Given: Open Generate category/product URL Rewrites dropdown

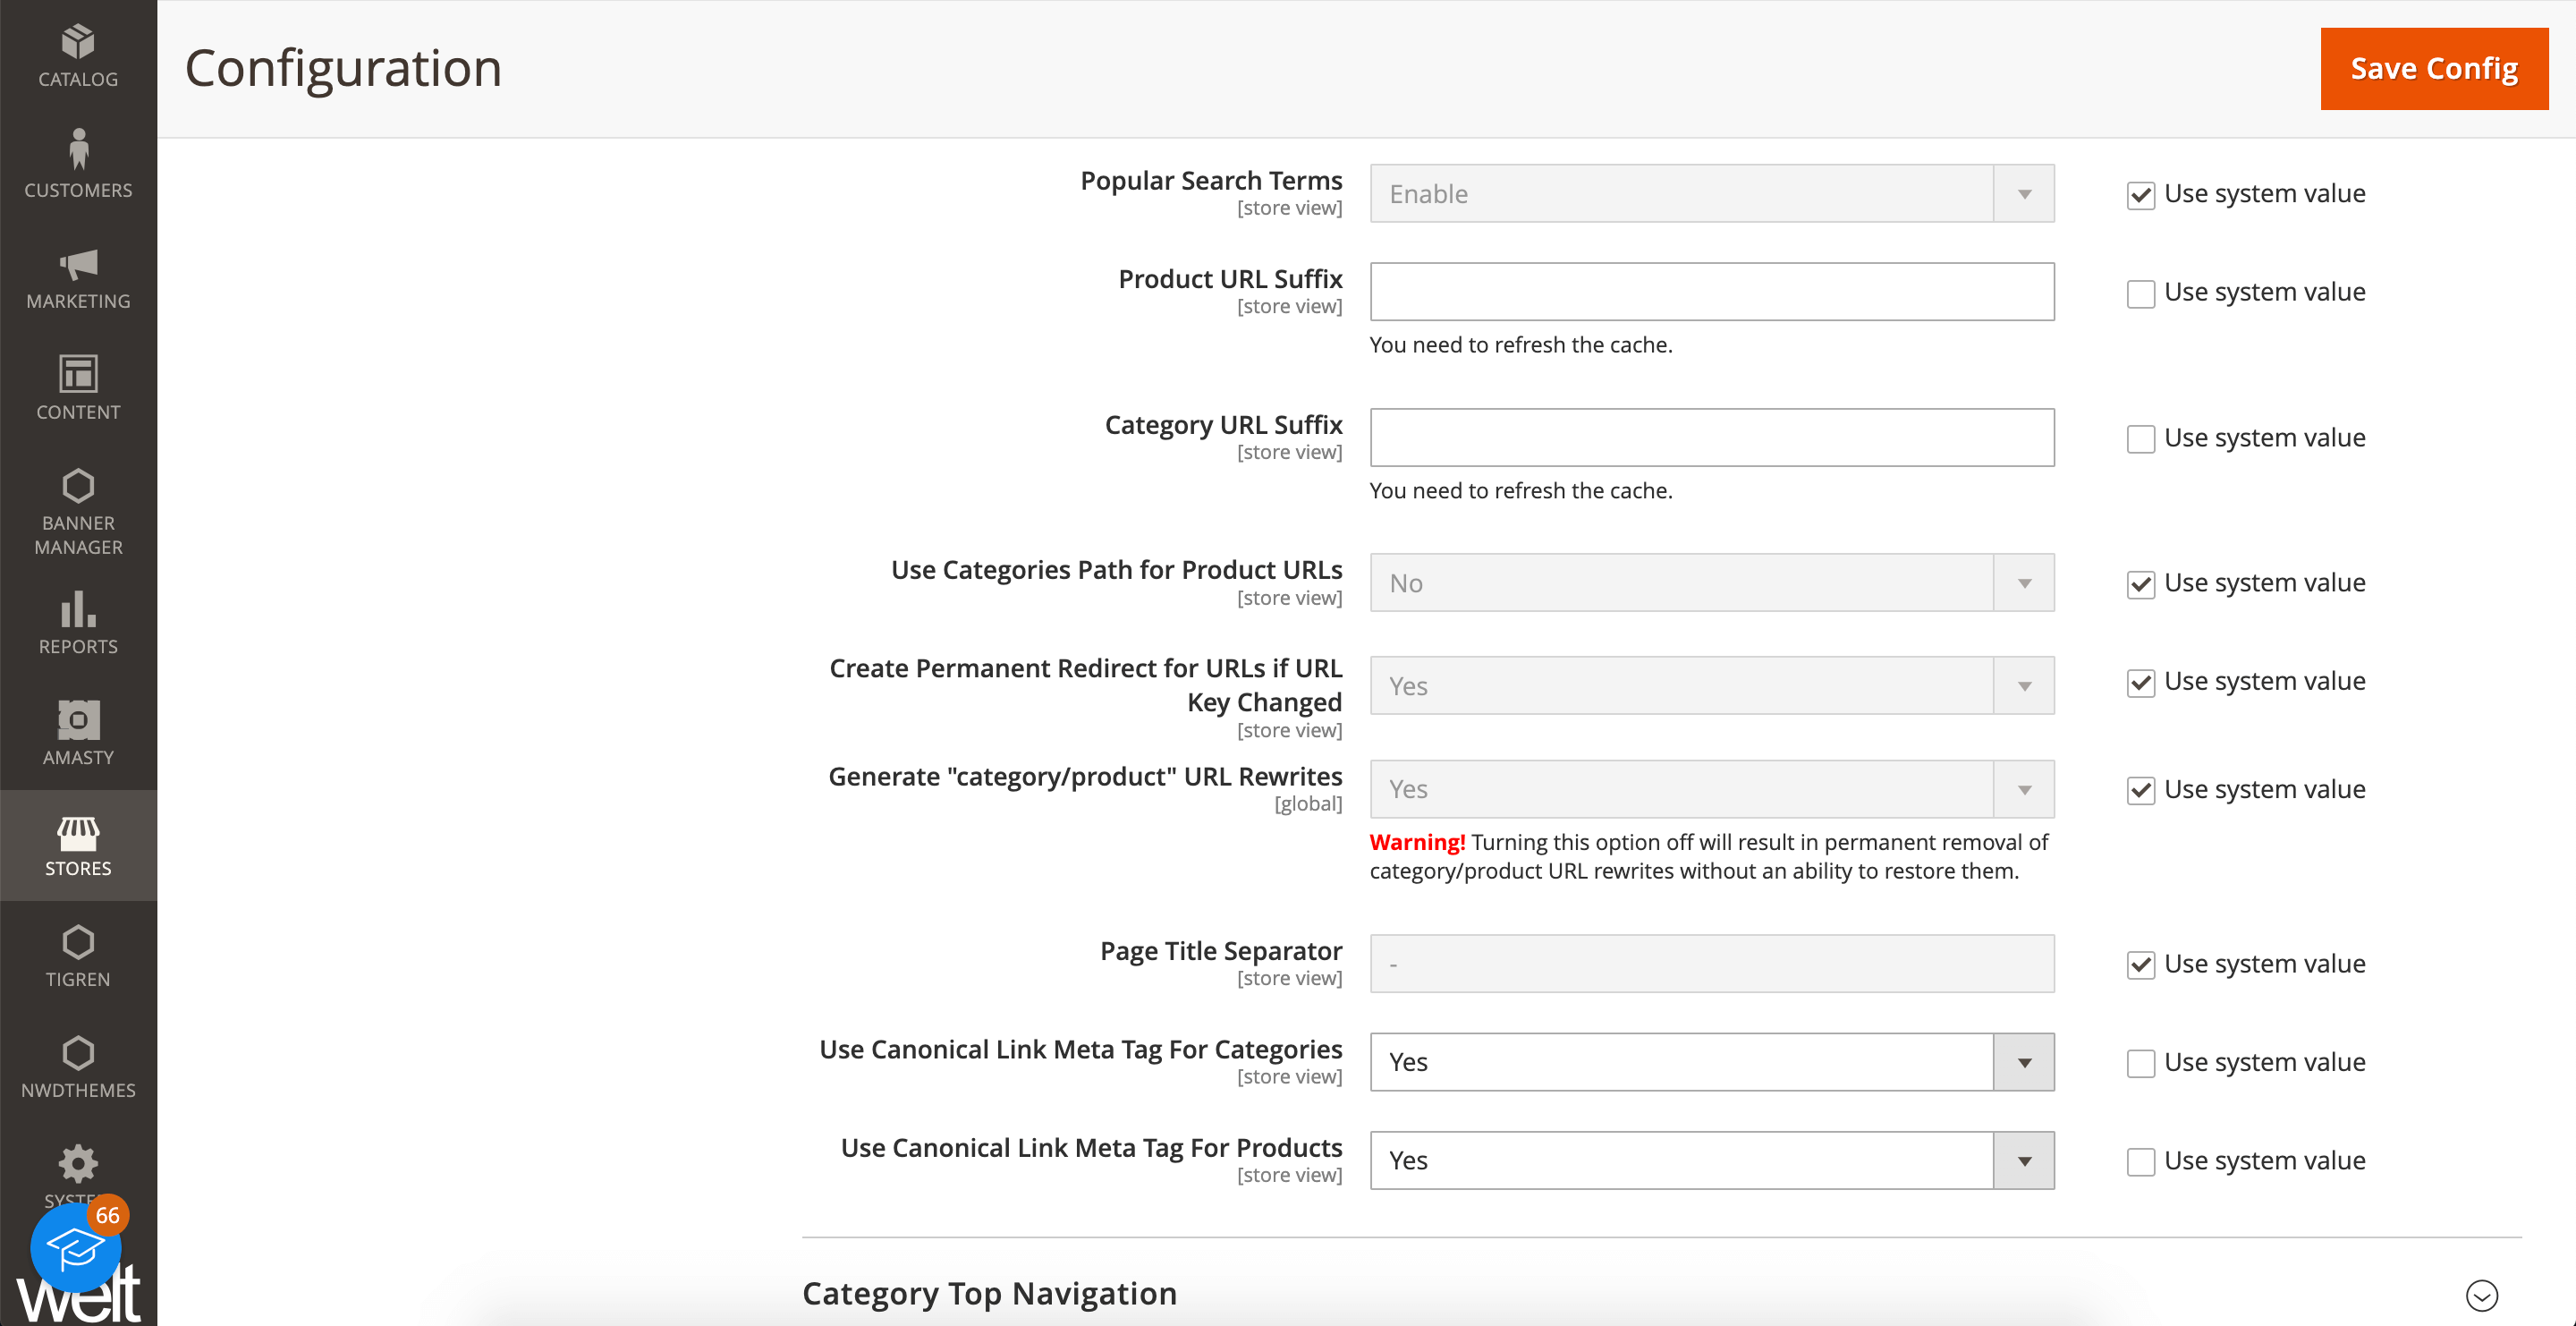Looking at the screenshot, I should point(1712,789).
